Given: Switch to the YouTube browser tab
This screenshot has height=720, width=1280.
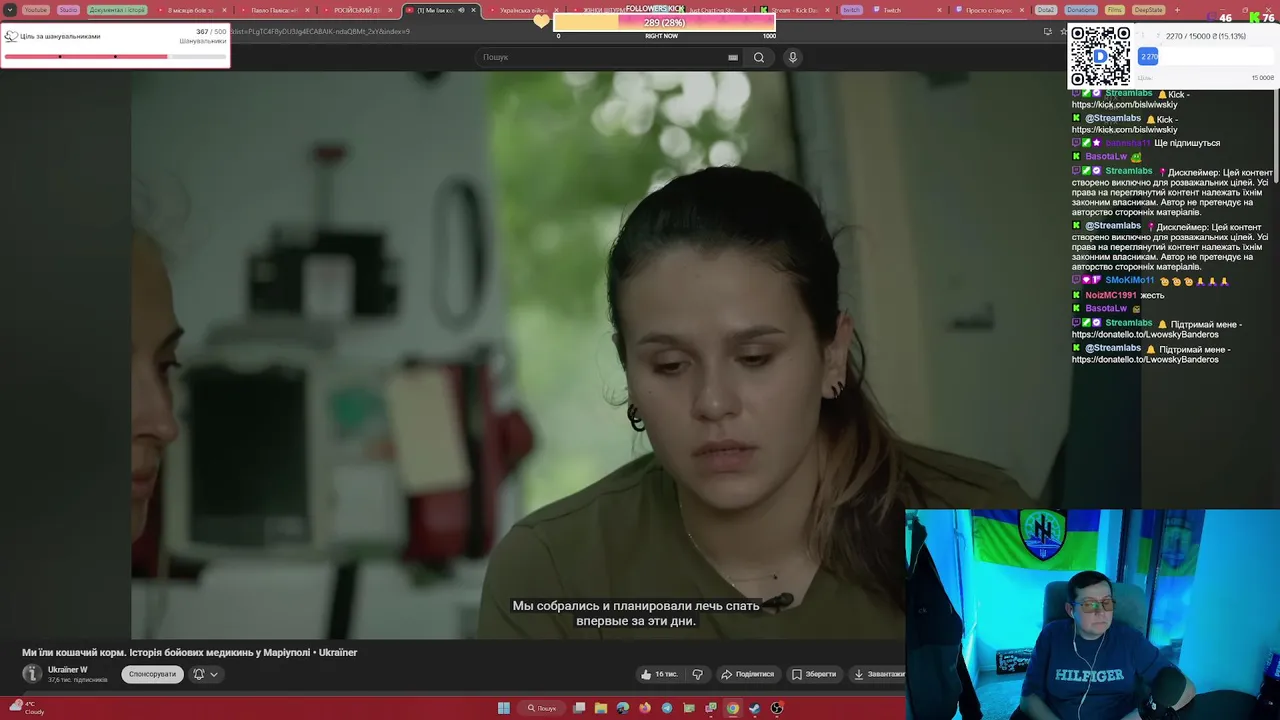Looking at the screenshot, I should point(35,10).
